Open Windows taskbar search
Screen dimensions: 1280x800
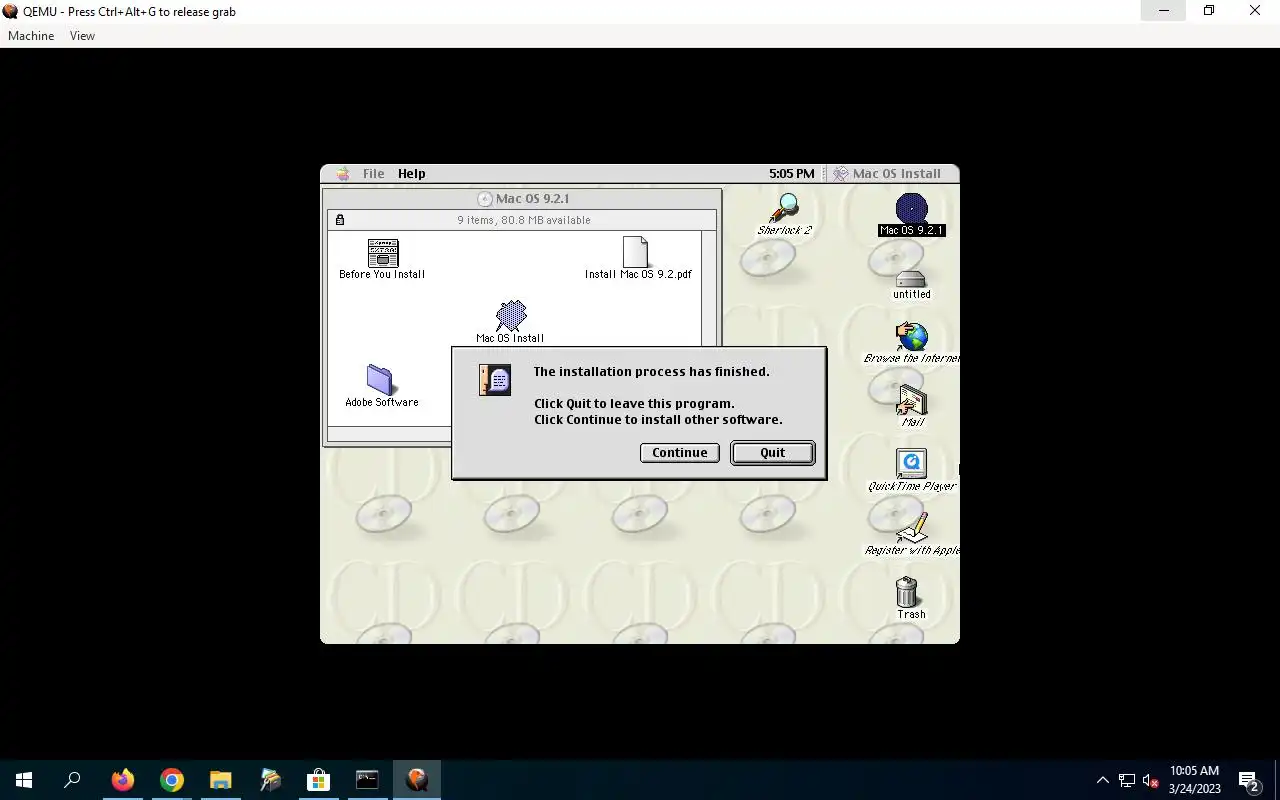72,780
